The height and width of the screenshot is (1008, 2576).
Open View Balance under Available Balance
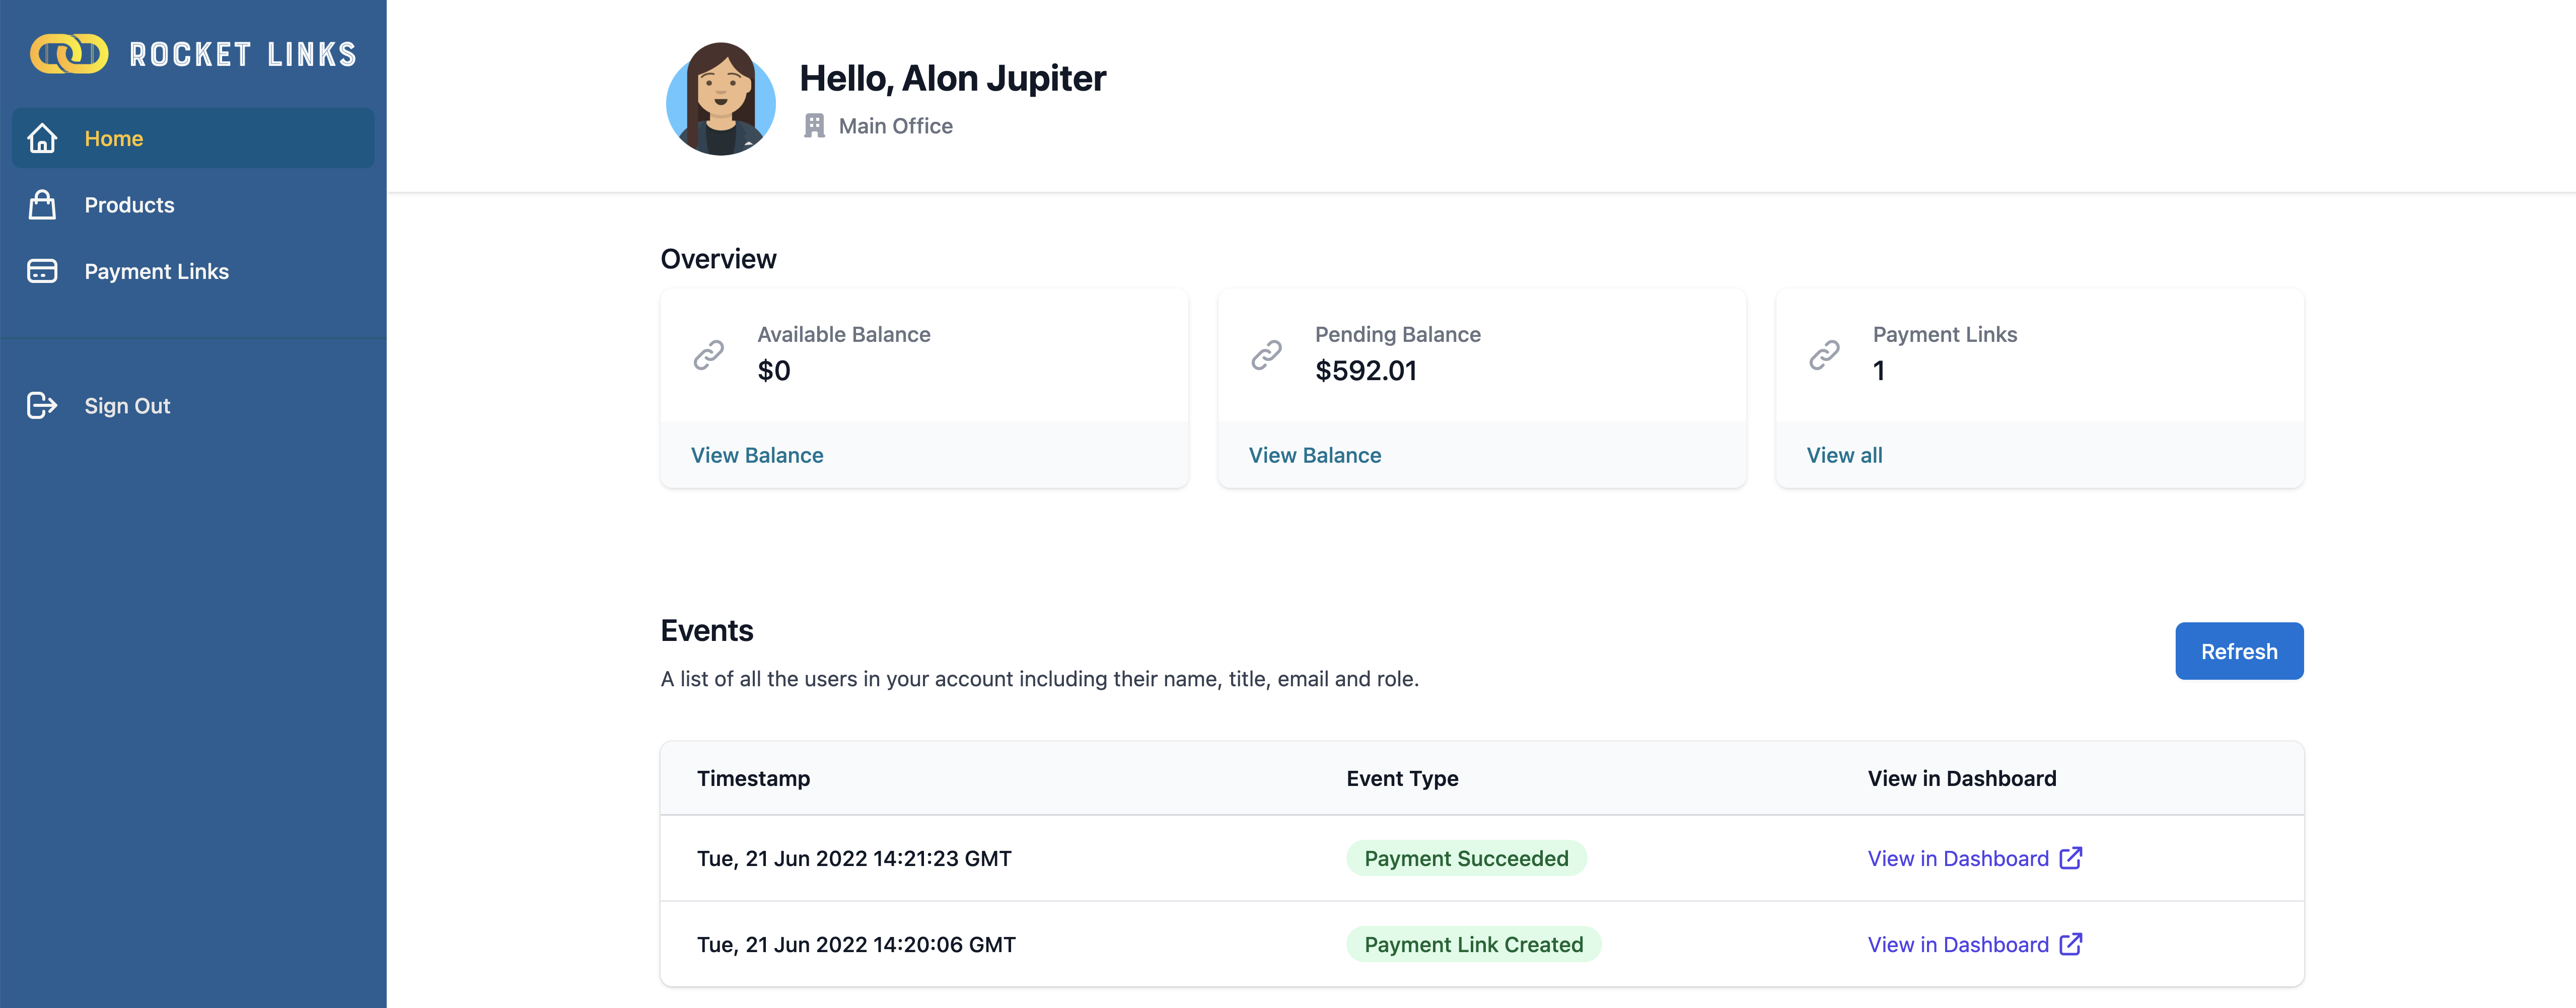click(757, 455)
